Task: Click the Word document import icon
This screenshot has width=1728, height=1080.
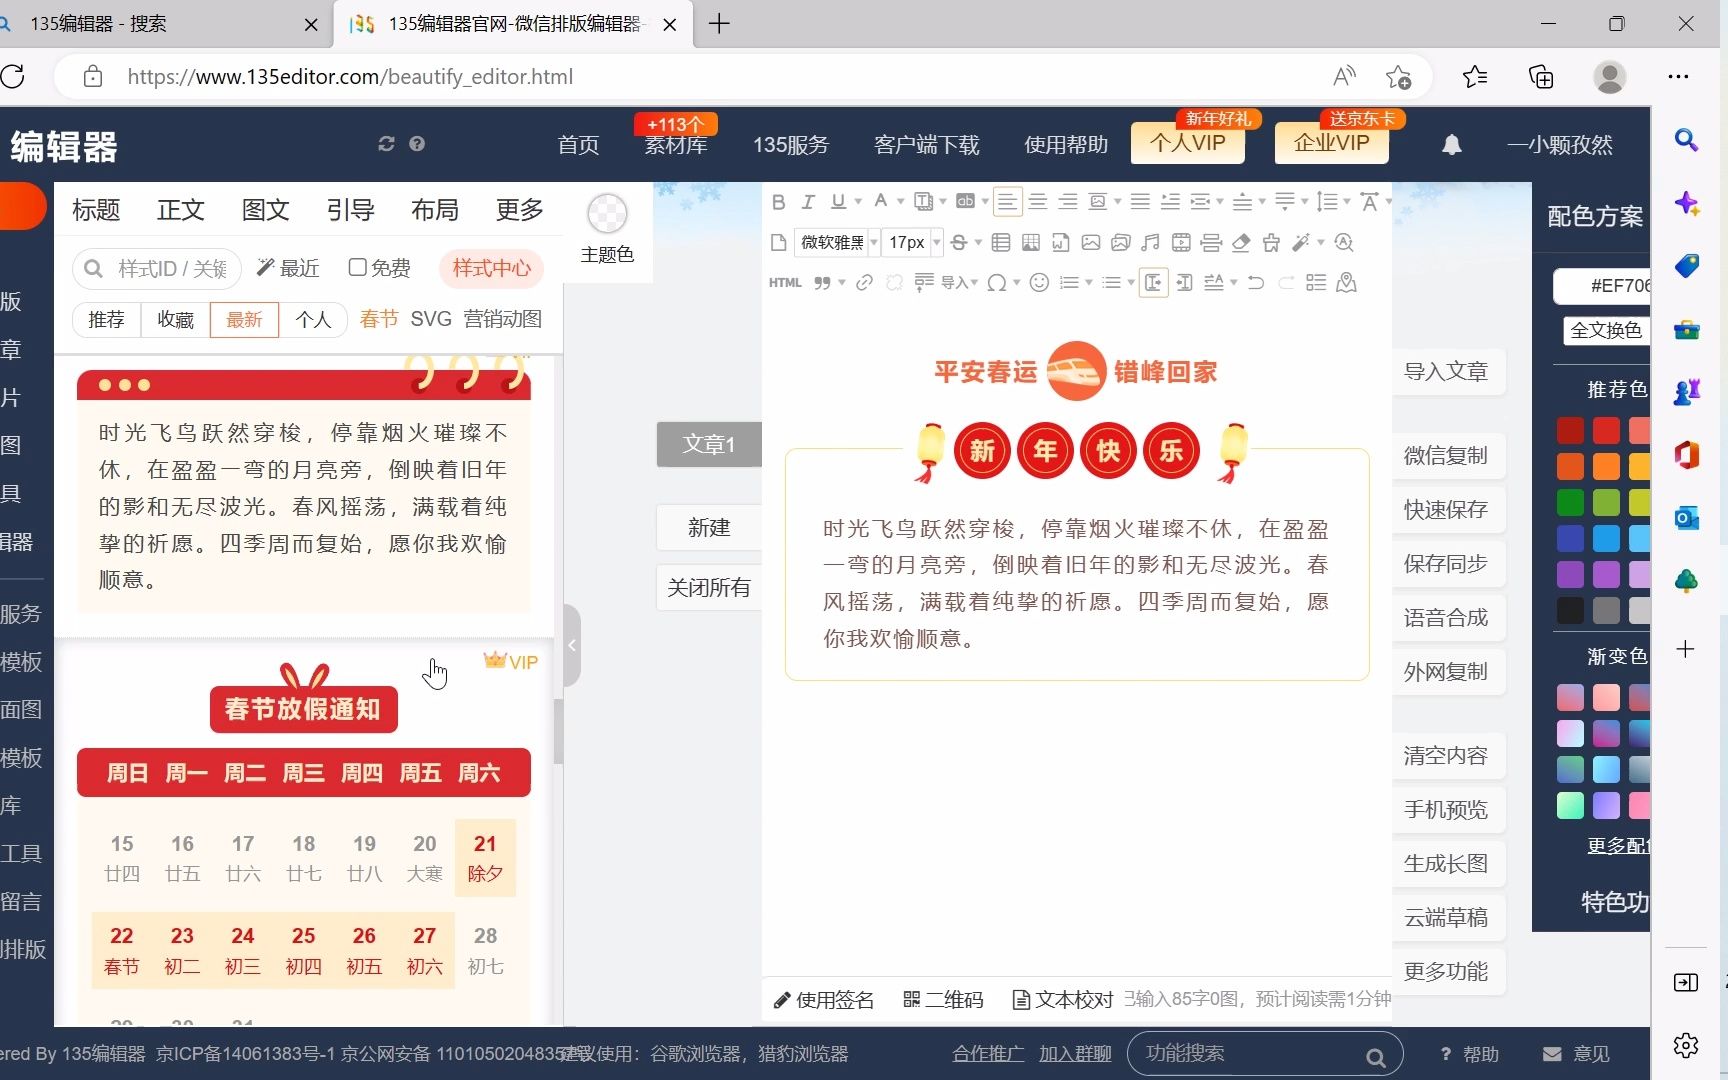Action: pyautogui.click(x=1061, y=242)
